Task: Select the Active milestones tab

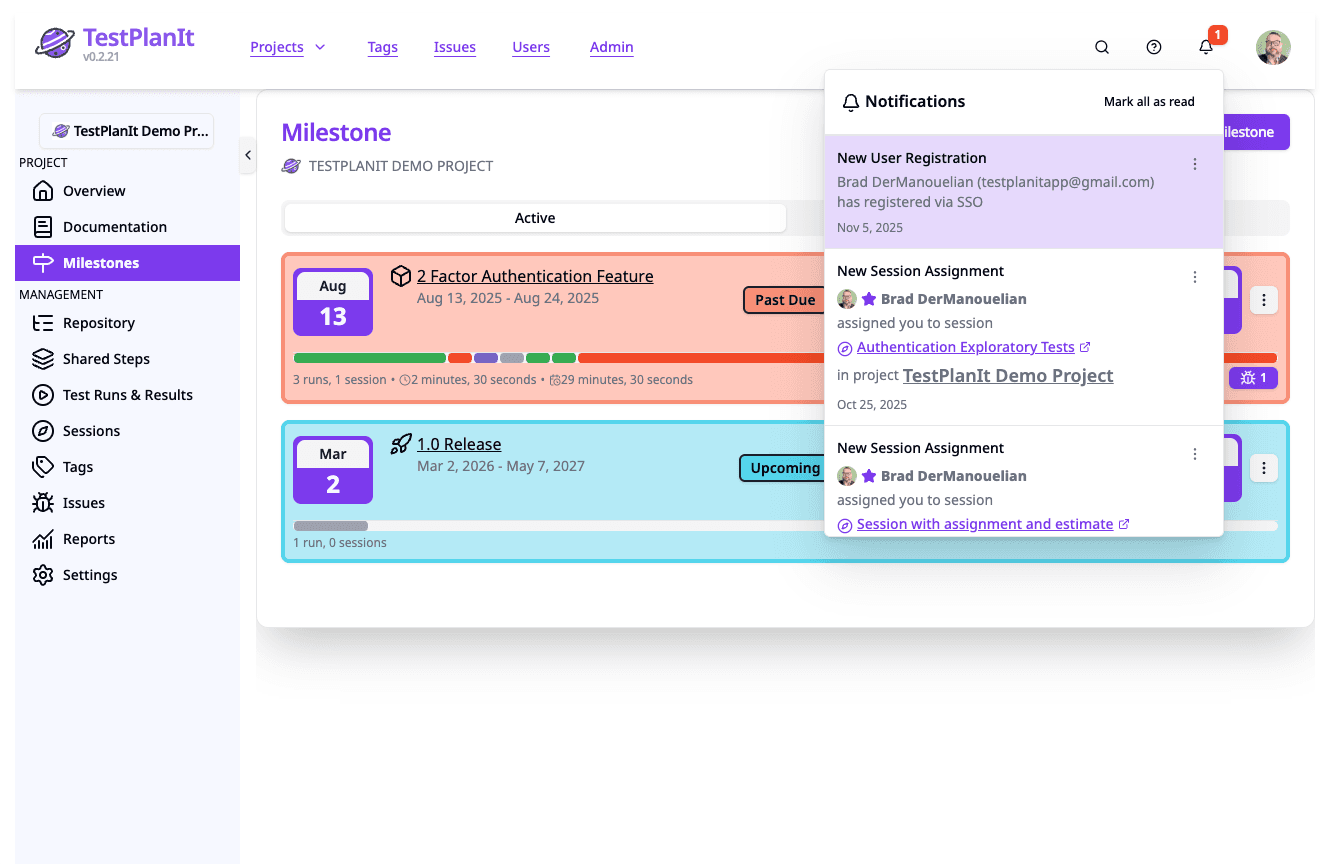Action: tap(535, 217)
